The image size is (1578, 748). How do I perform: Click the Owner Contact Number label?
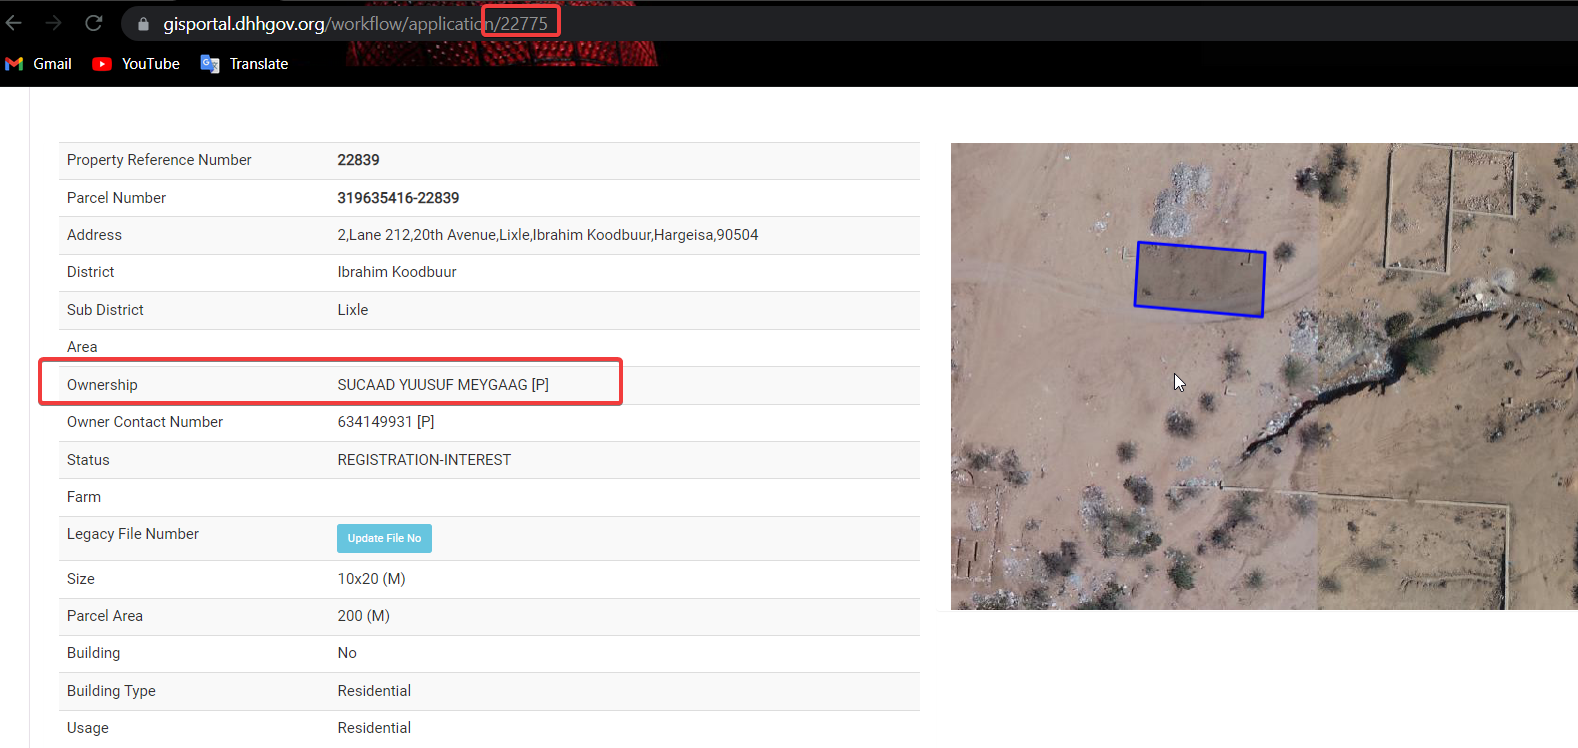145,422
